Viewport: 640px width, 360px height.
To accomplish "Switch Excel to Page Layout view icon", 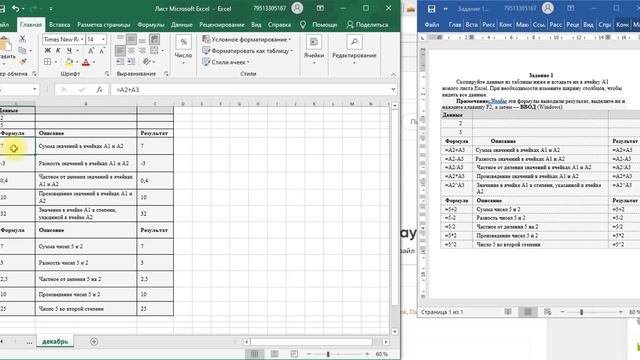I will [274, 353].
